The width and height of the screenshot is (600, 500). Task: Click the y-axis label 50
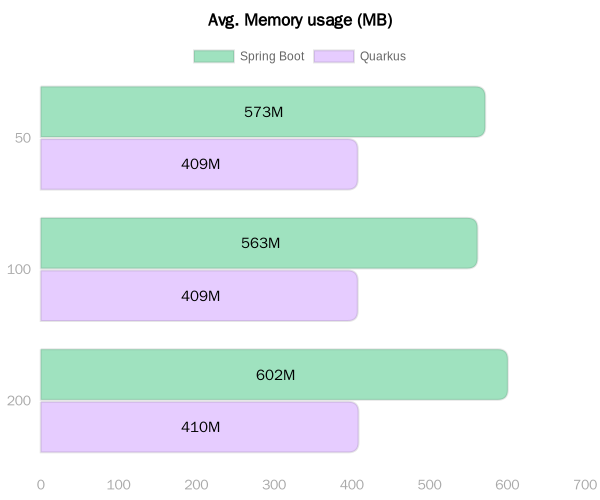point(23,138)
